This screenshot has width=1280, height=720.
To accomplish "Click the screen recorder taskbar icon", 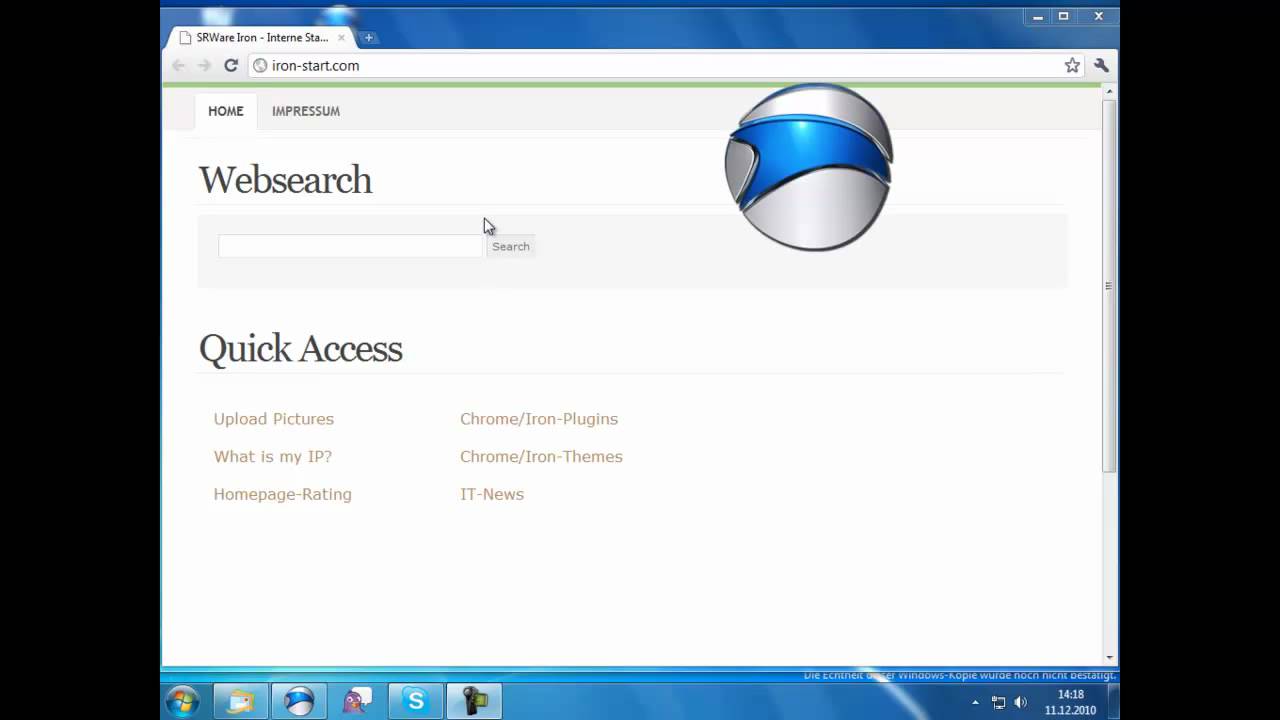I will coord(474,701).
